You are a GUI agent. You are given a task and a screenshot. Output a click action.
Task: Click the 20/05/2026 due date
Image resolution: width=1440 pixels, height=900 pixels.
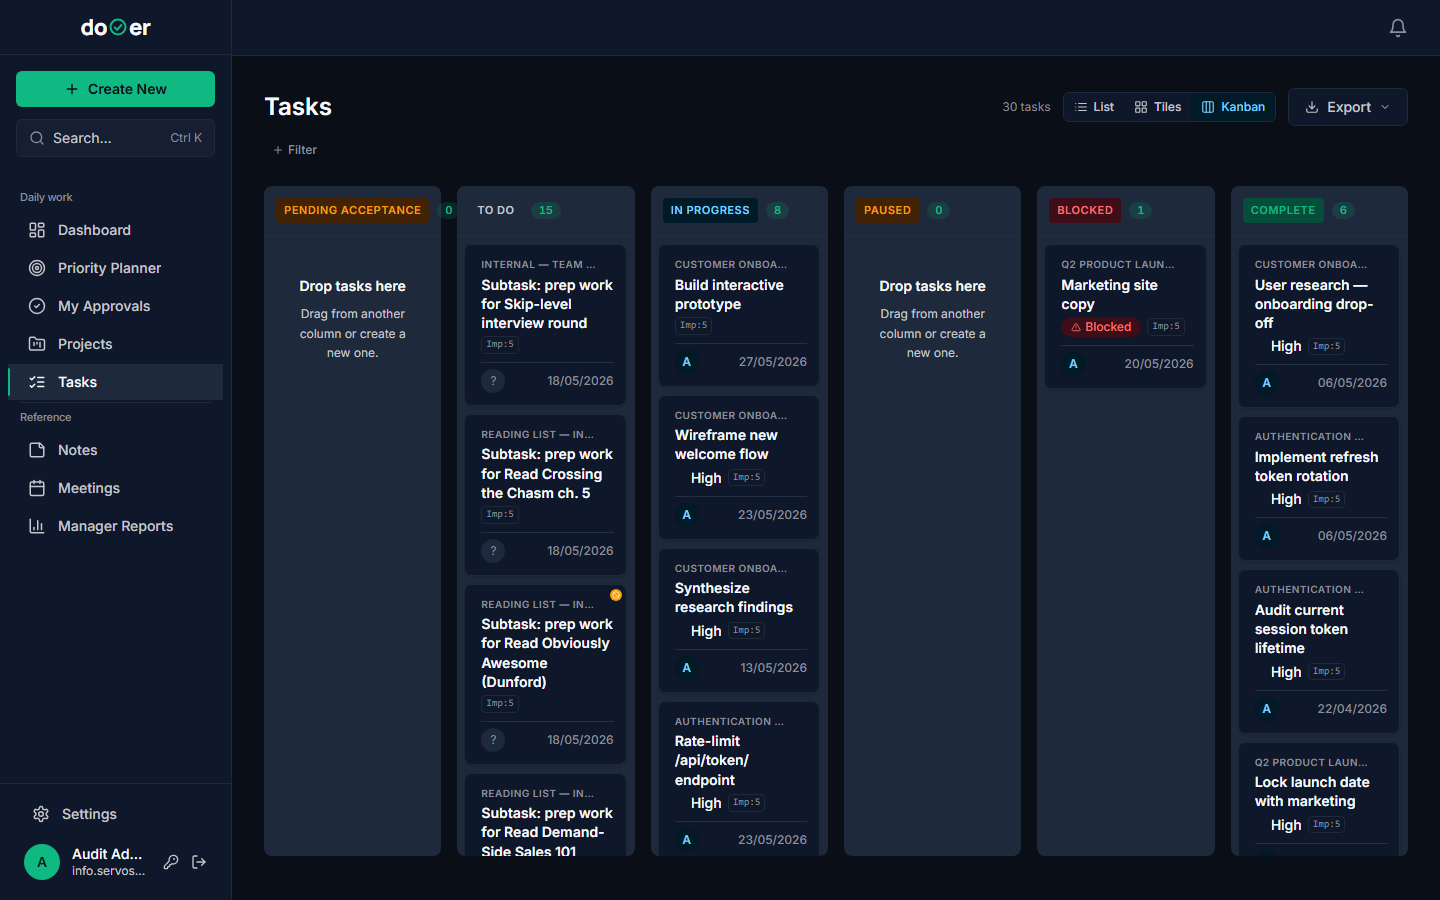pyautogui.click(x=1159, y=364)
